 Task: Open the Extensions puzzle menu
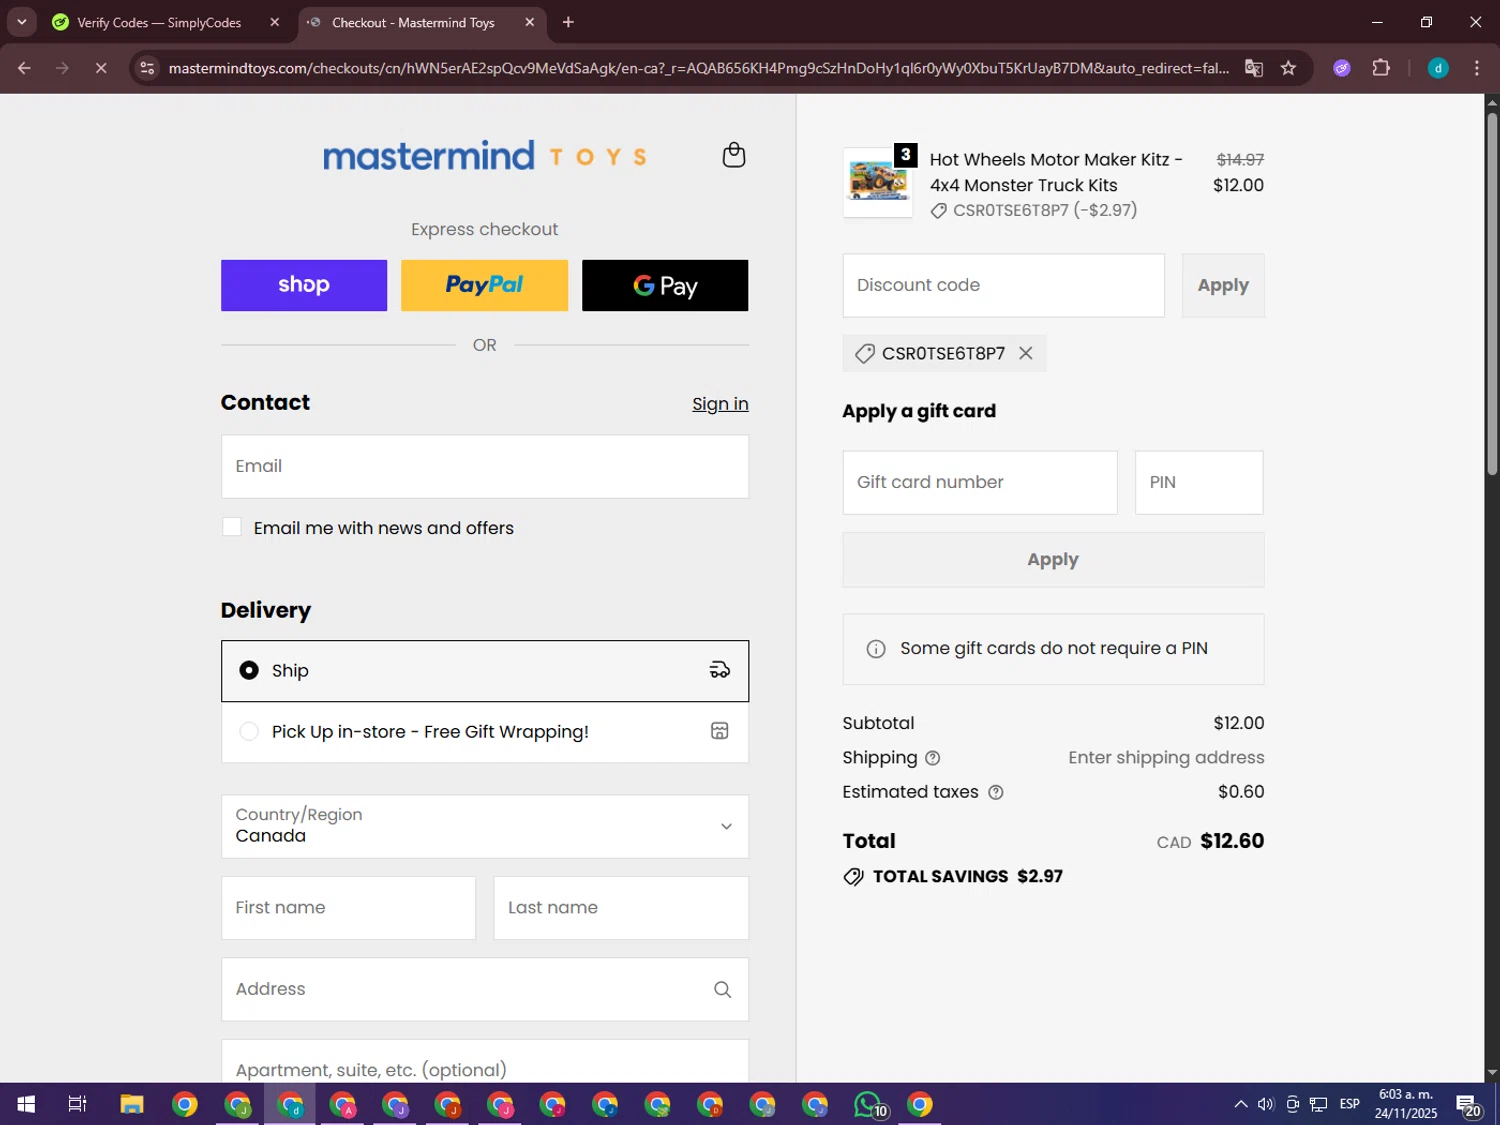pos(1381,68)
